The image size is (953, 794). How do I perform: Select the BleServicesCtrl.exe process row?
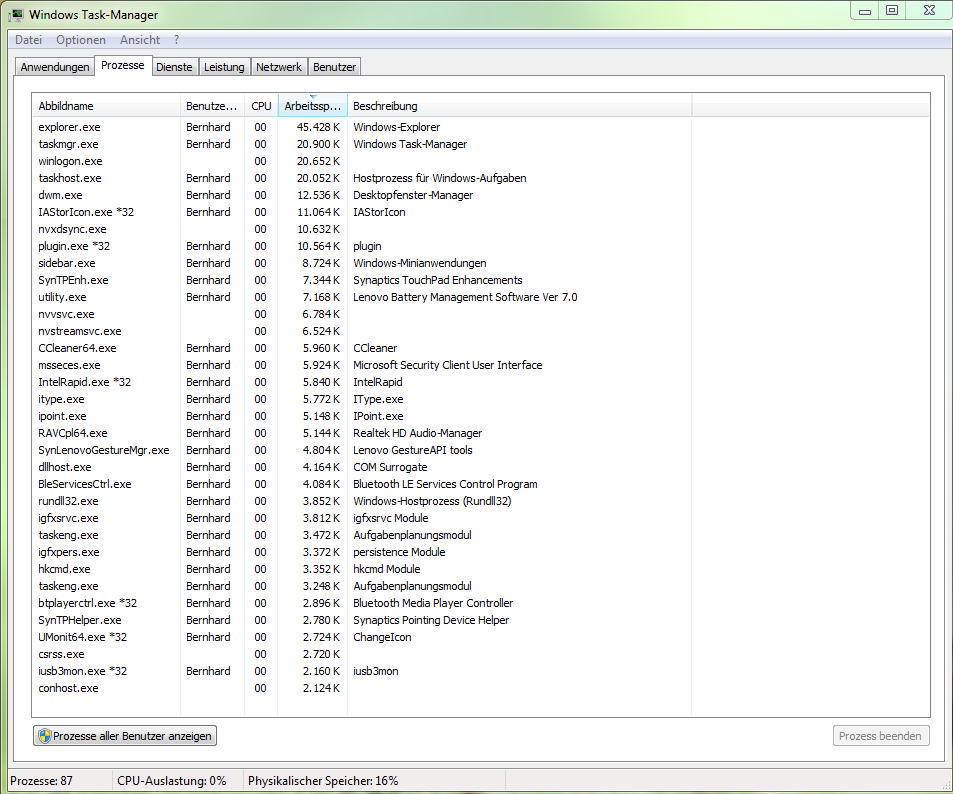tap(362, 485)
